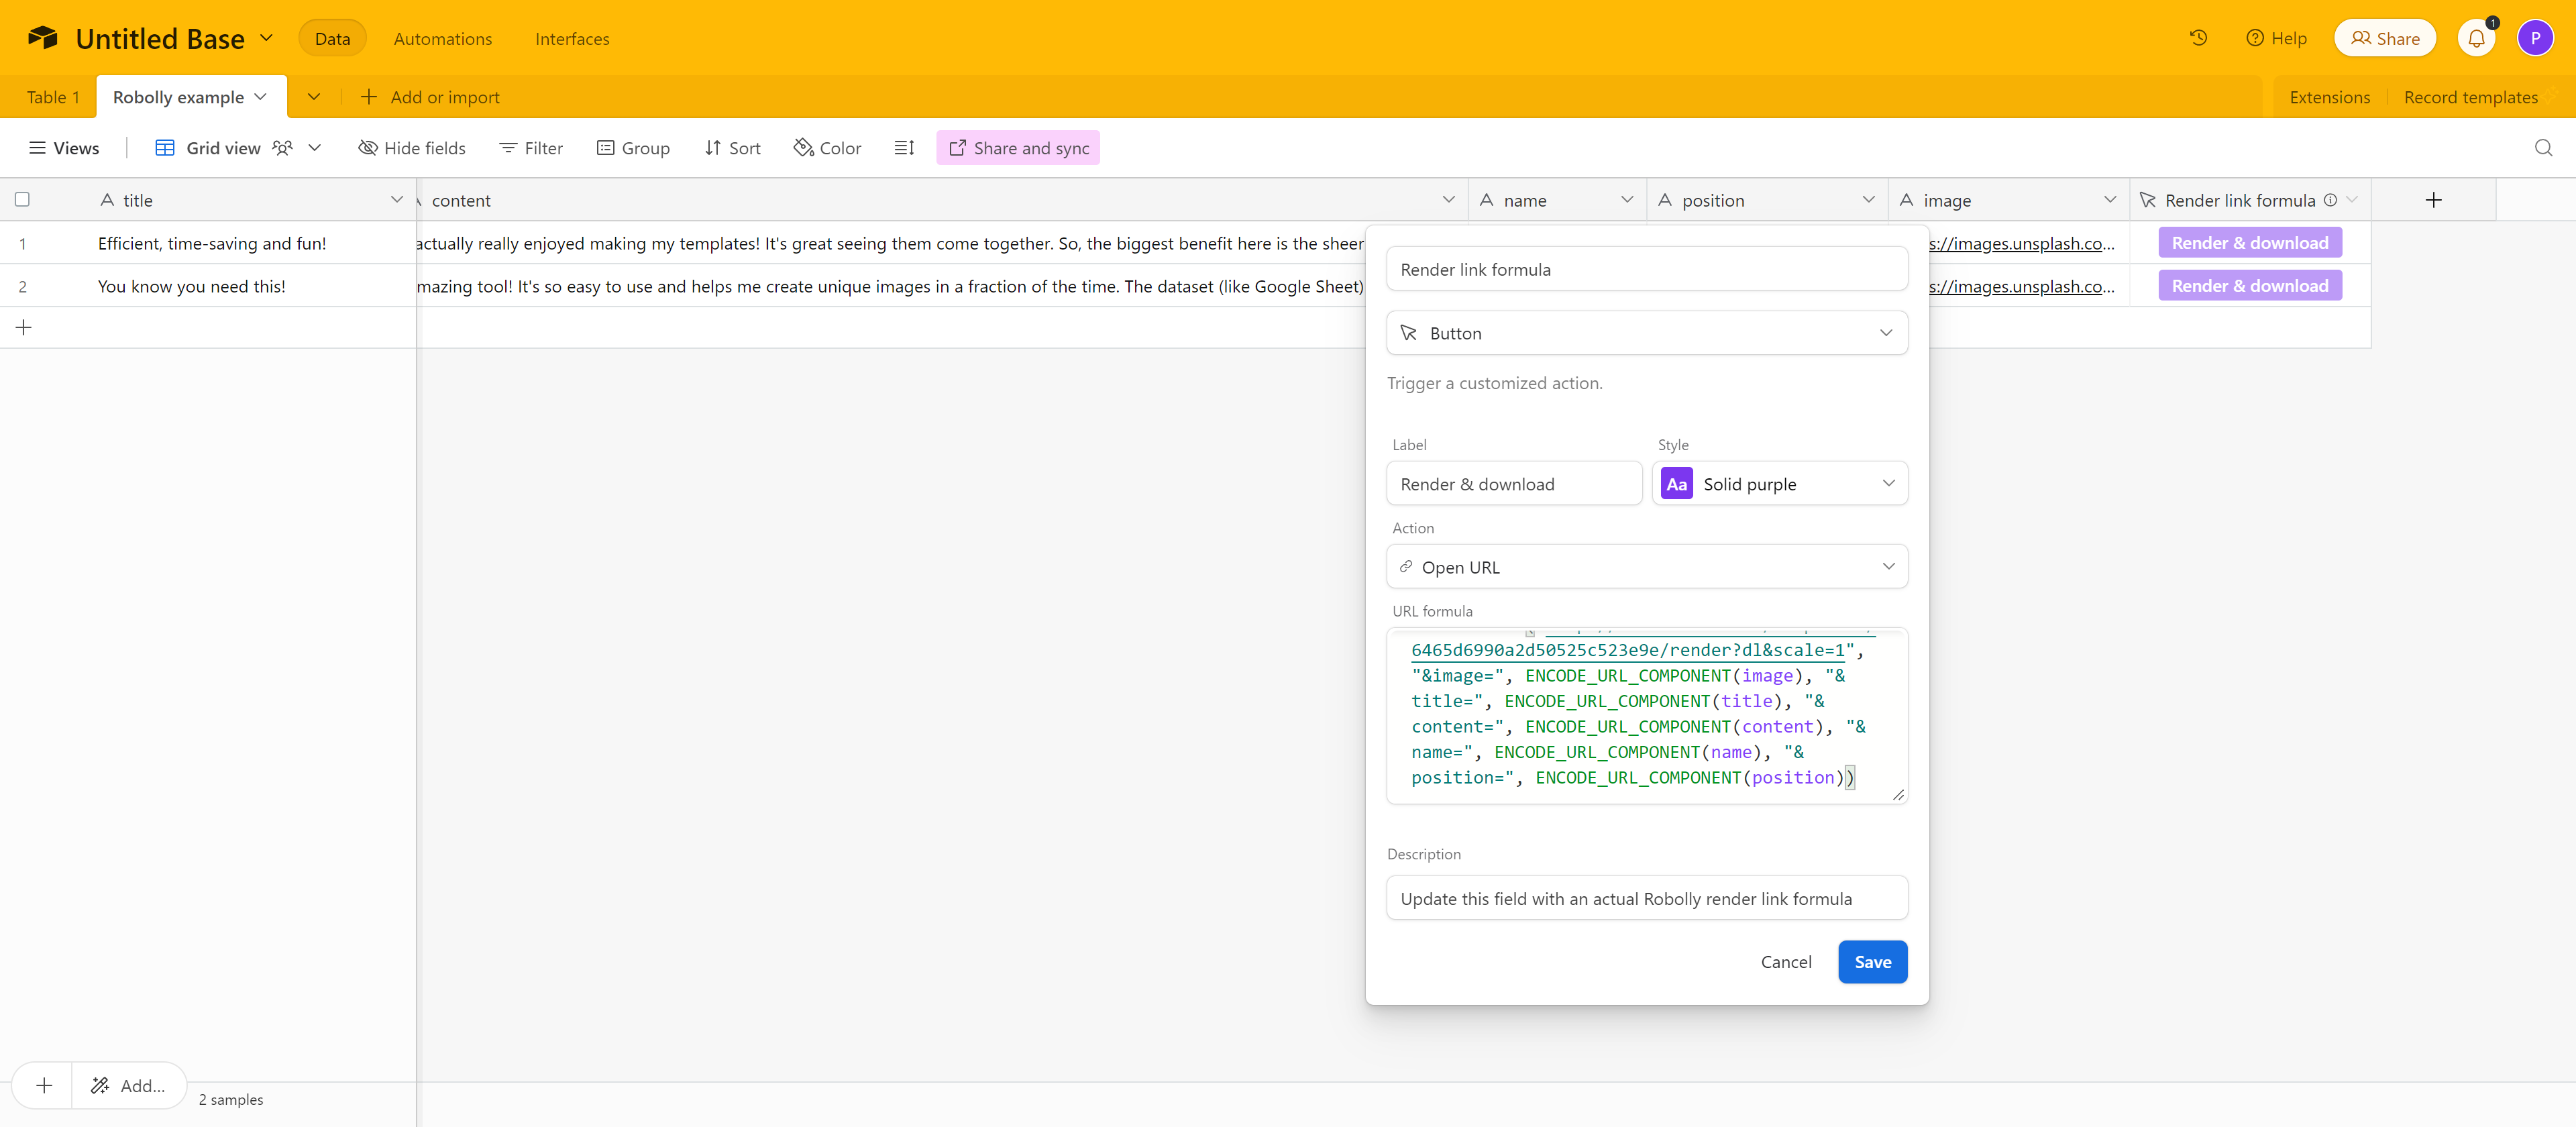Toggle the Views sidebar
The image size is (2576, 1127).
click(x=64, y=148)
